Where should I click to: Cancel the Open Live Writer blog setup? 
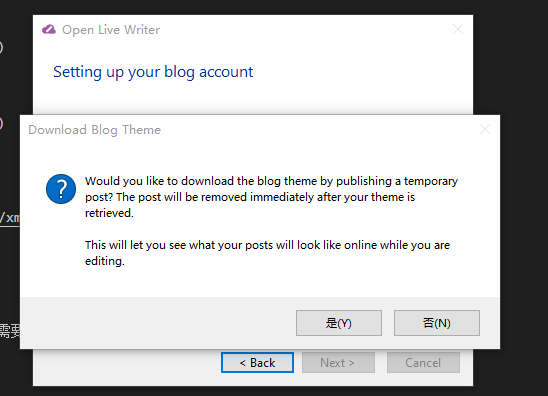(423, 362)
